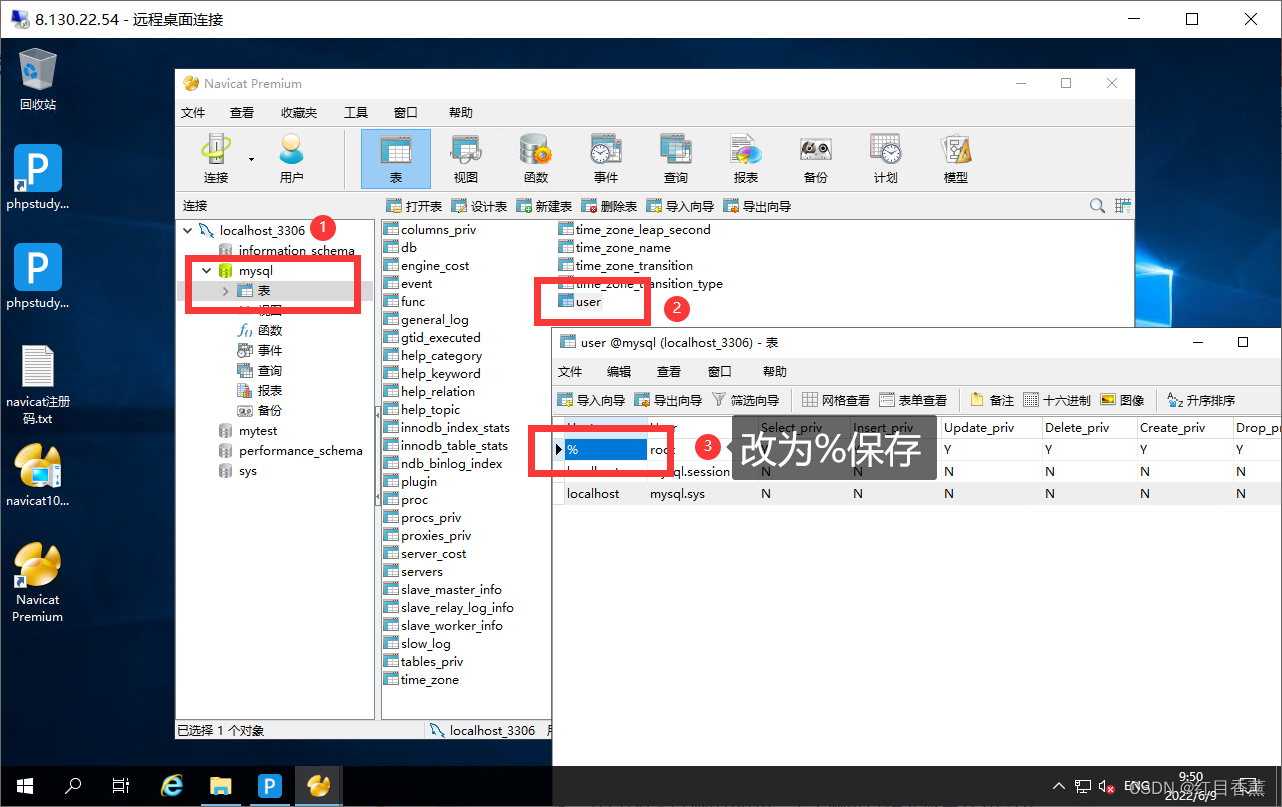
Task: Click 筛选向导 in user table window
Action: (x=745, y=400)
